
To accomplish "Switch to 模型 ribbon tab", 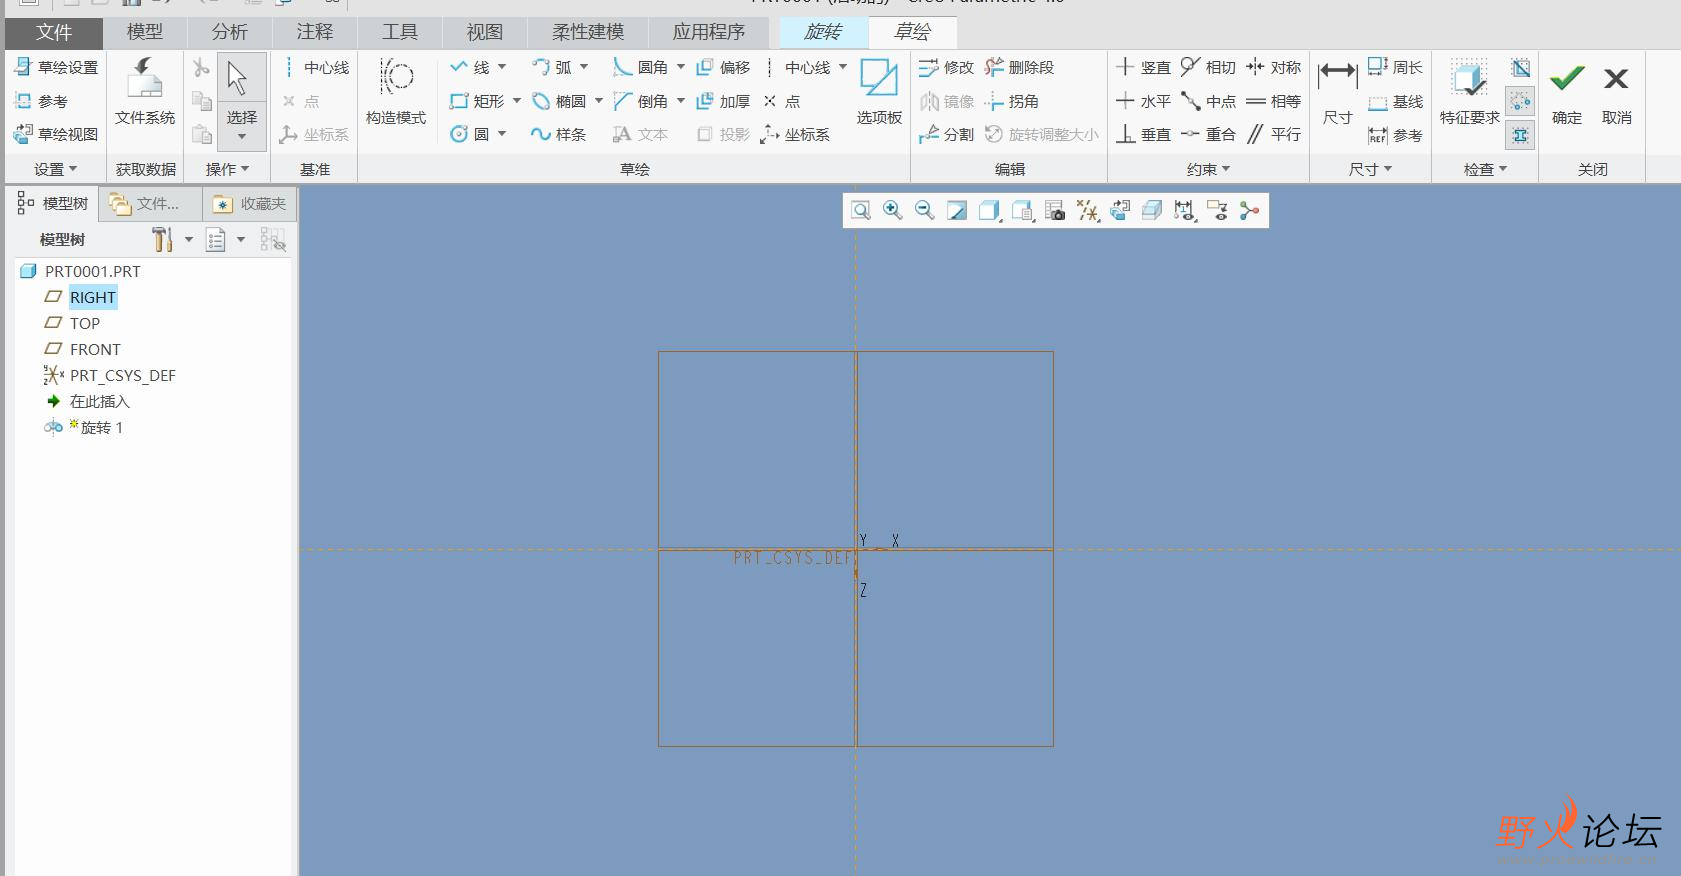I will (145, 32).
